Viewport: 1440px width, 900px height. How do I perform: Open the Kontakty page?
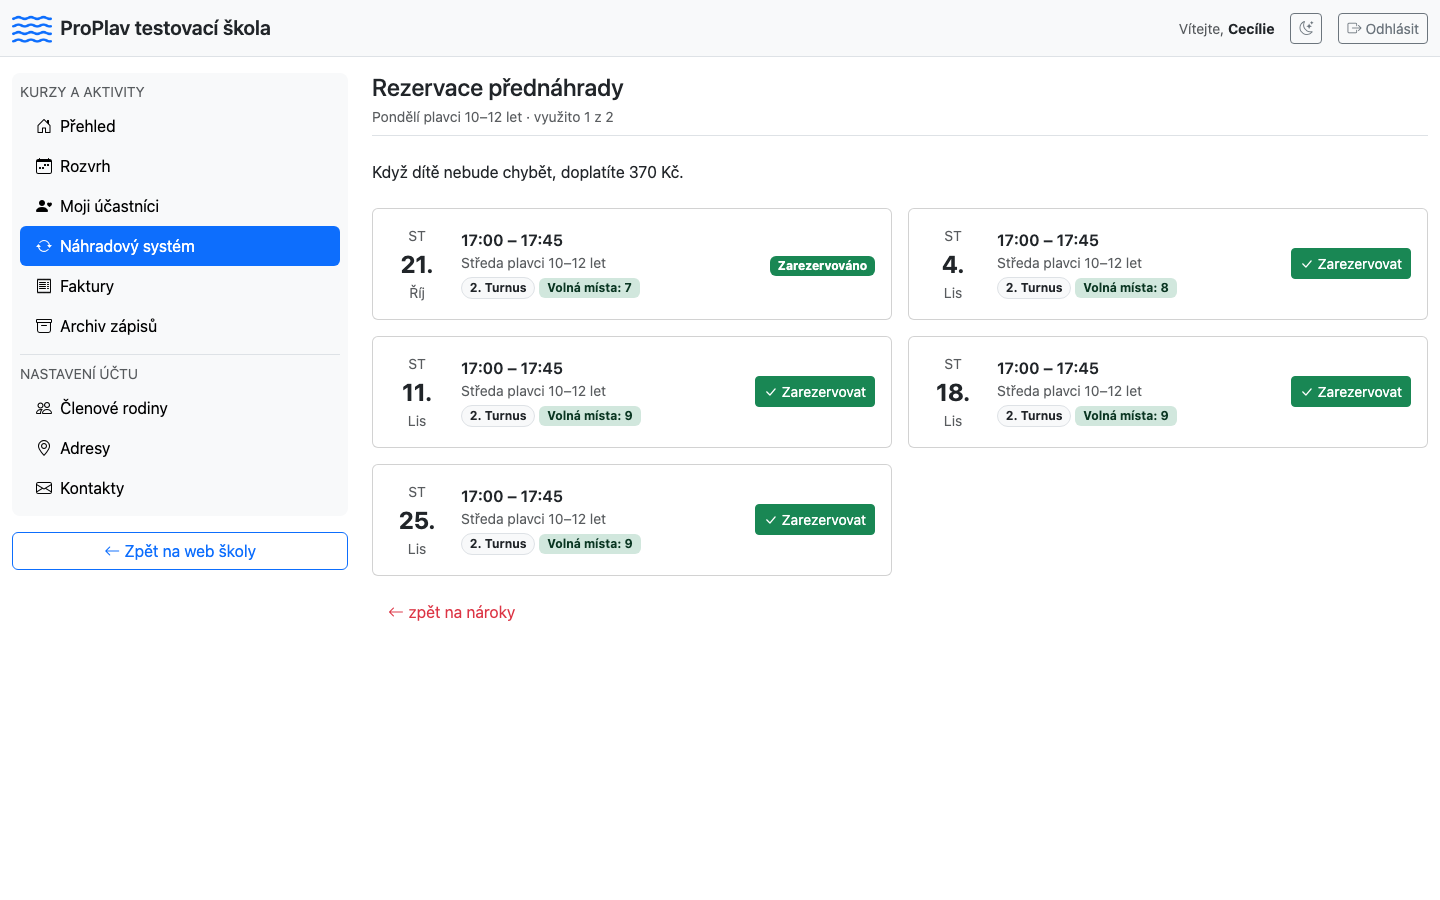tap(180, 488)
